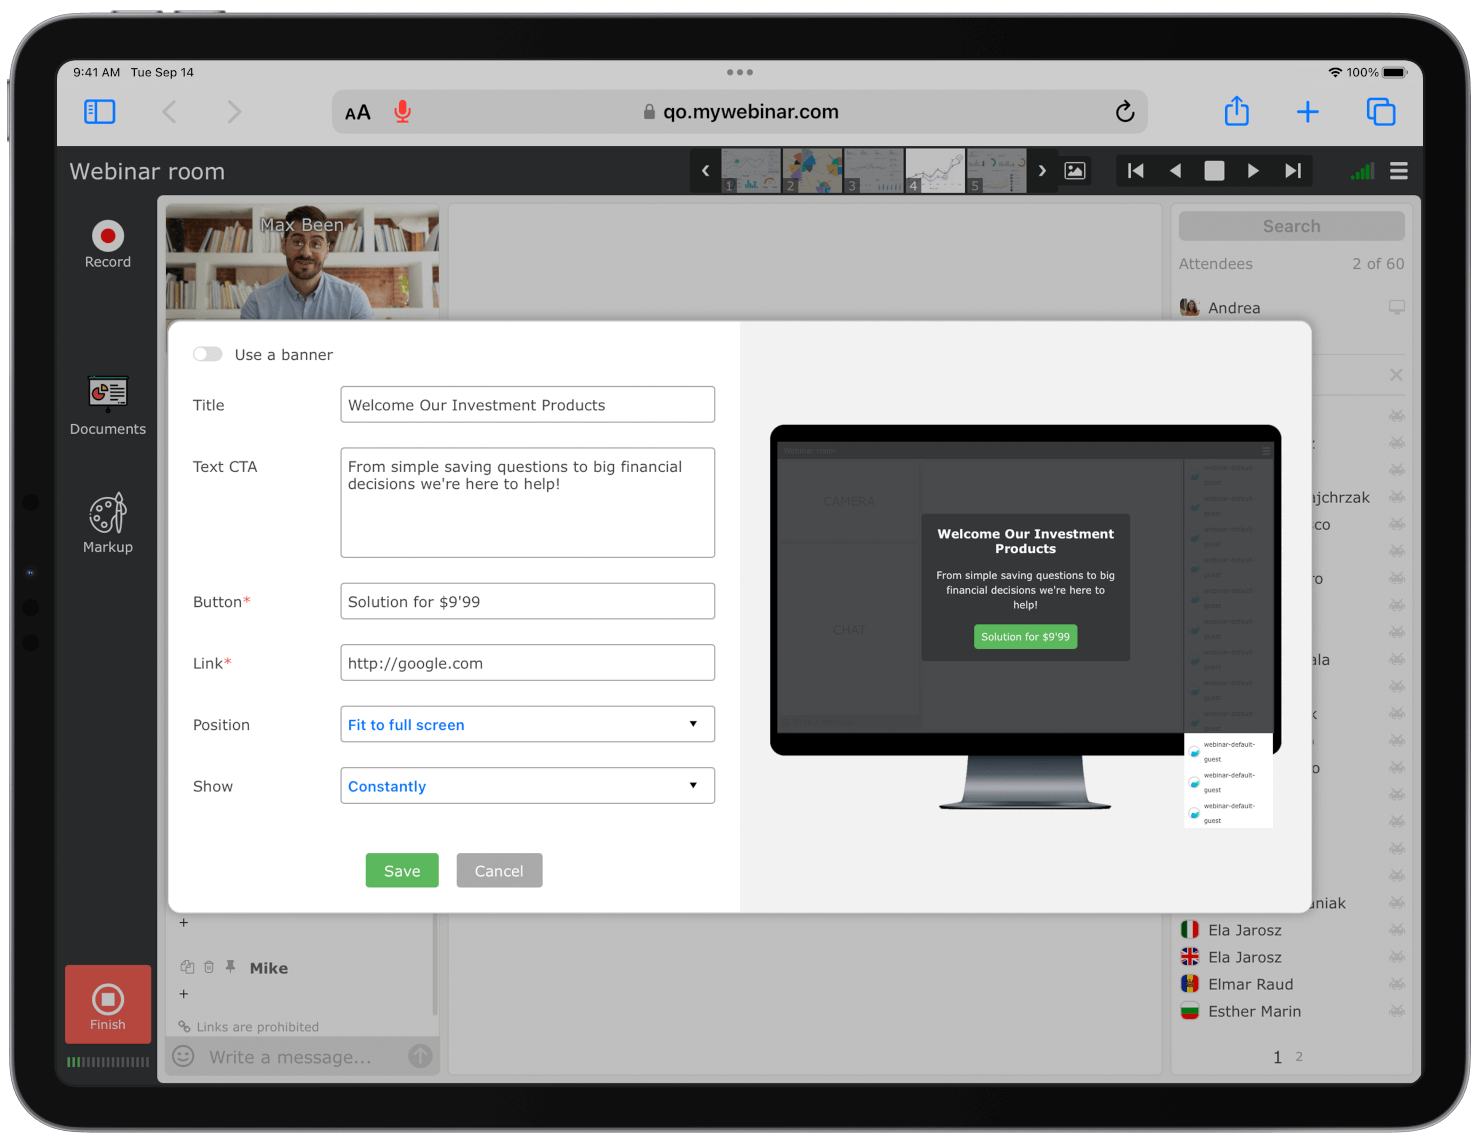Expand the Position dropdown

point(527,724)
